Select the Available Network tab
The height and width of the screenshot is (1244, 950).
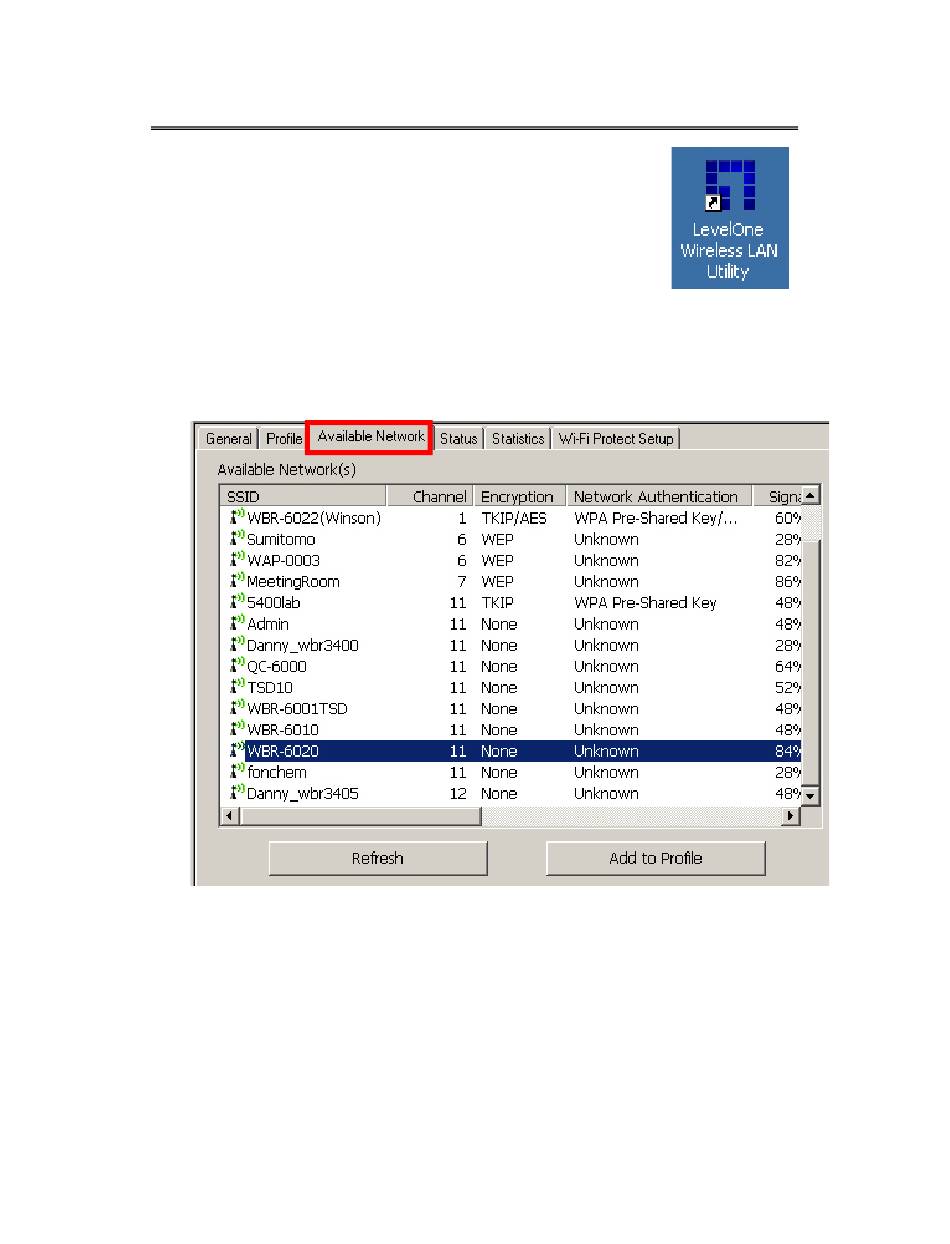370,437
